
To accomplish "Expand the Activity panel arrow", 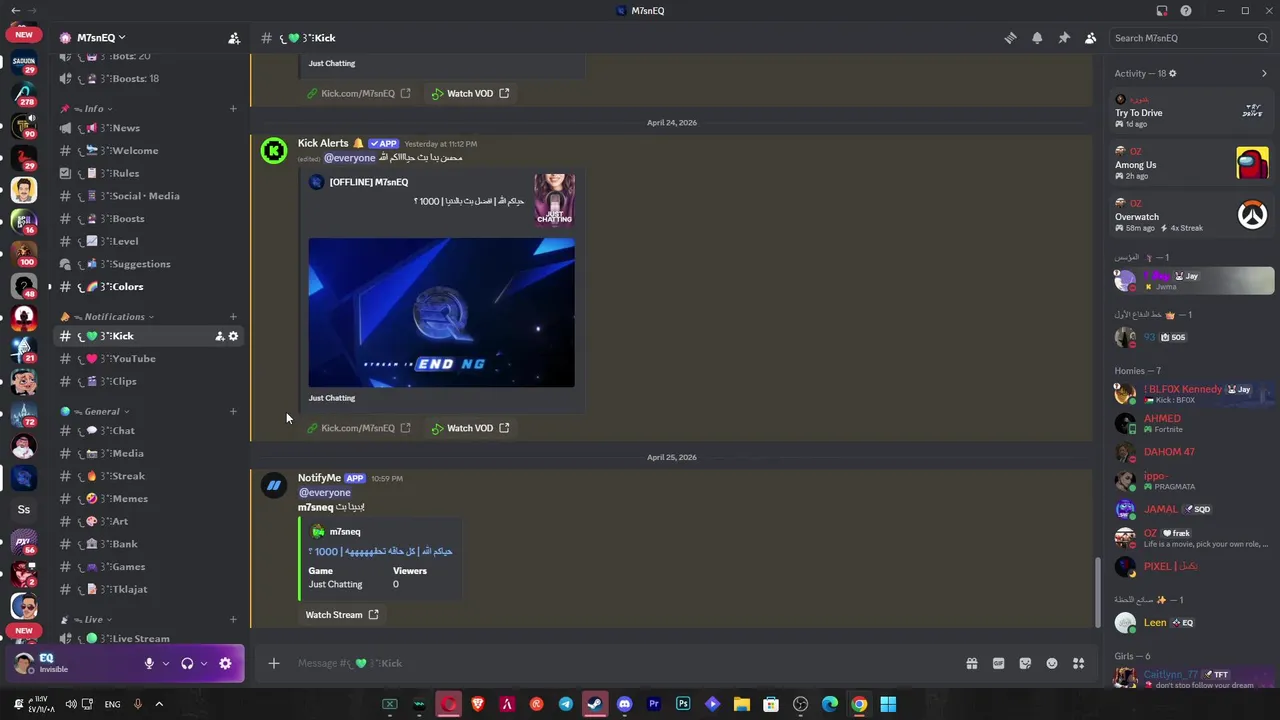I will (x=1264, y=73).
